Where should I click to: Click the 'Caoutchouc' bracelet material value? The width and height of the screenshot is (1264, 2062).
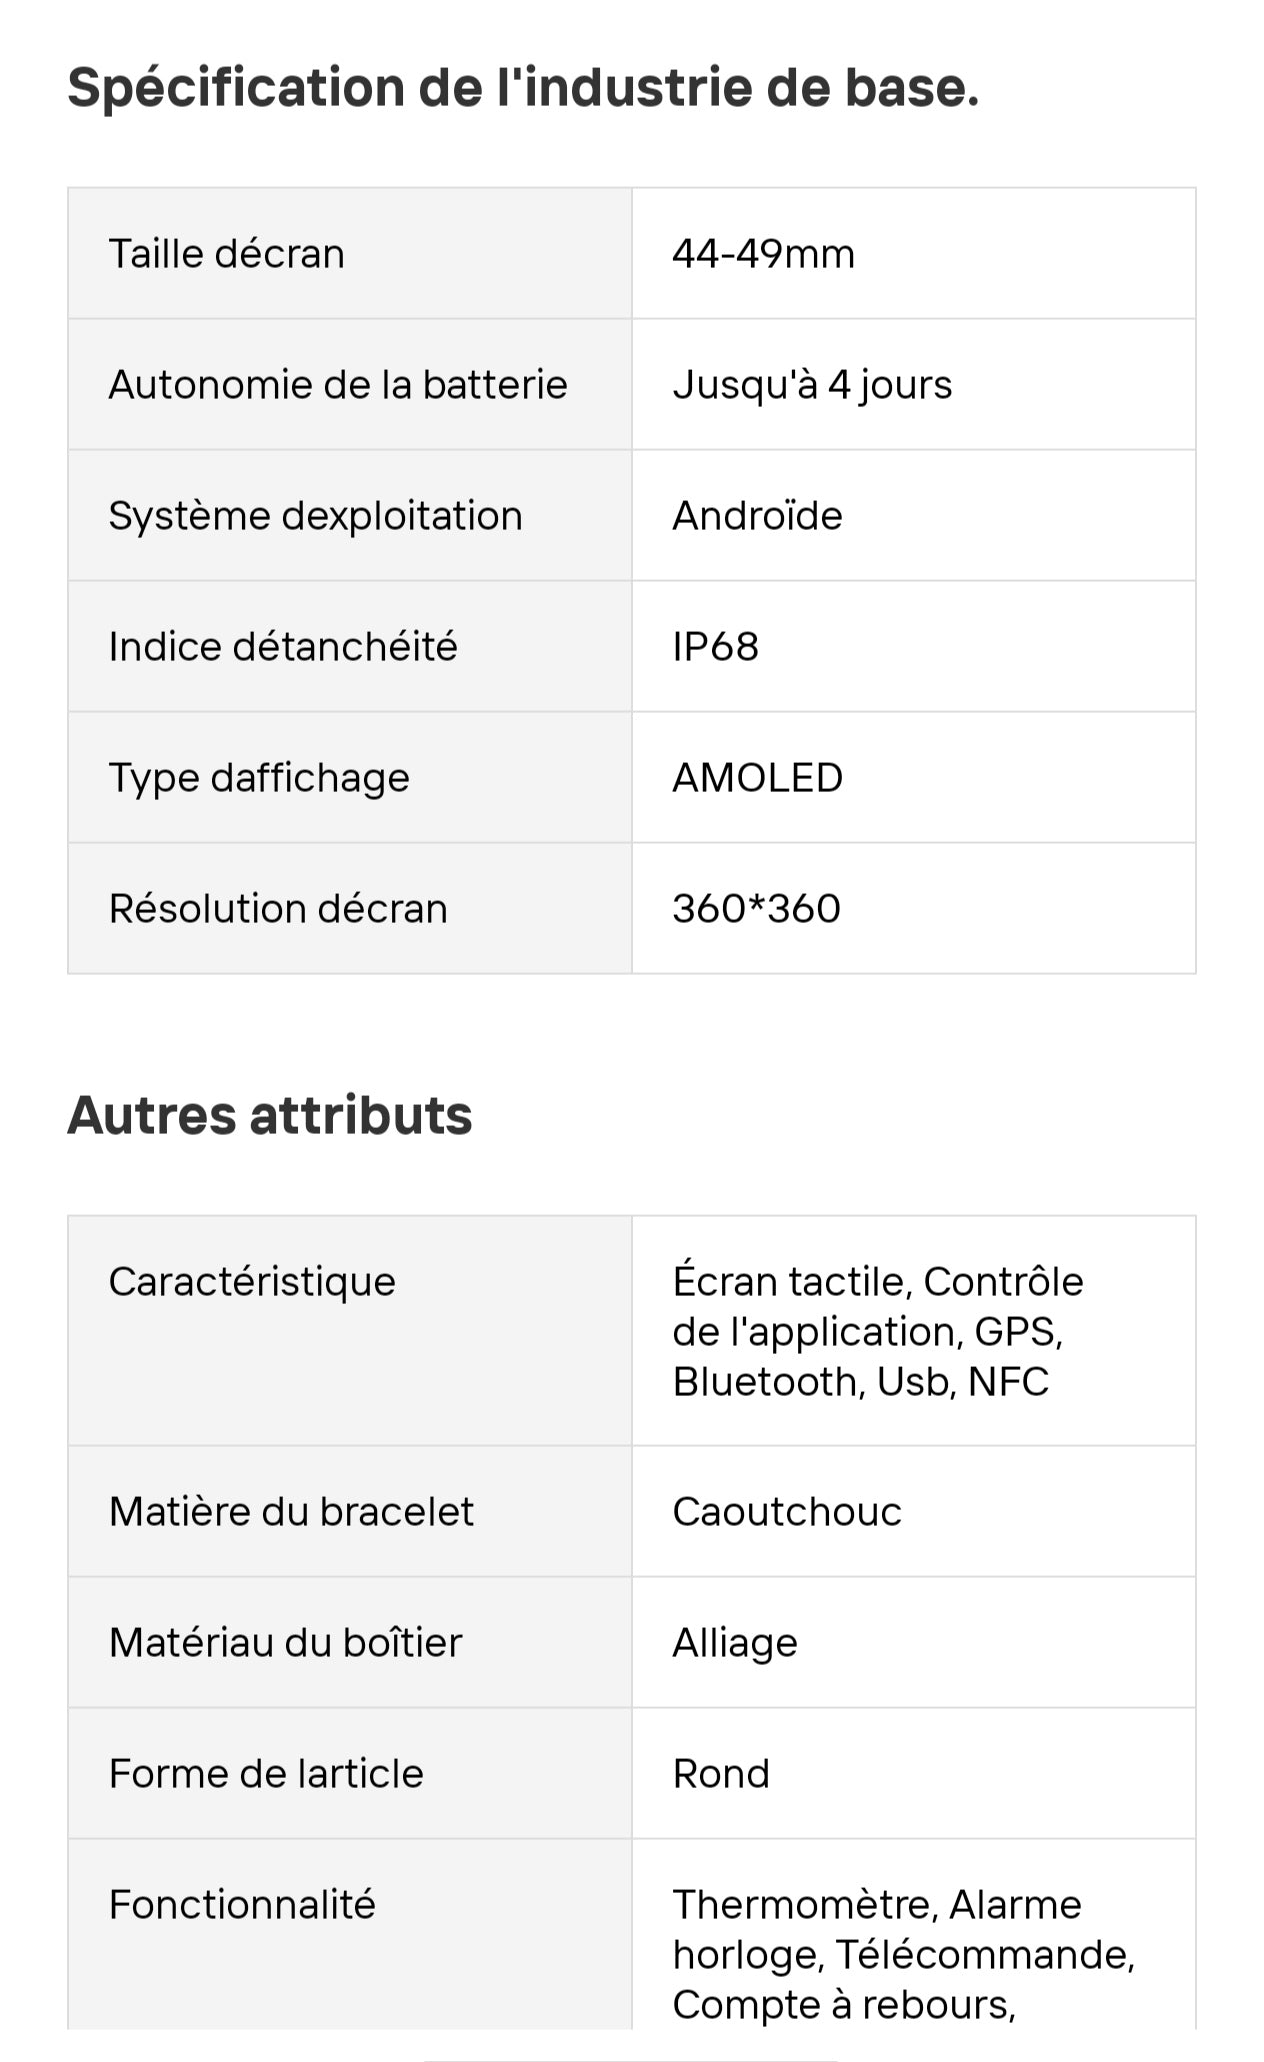787,1512
